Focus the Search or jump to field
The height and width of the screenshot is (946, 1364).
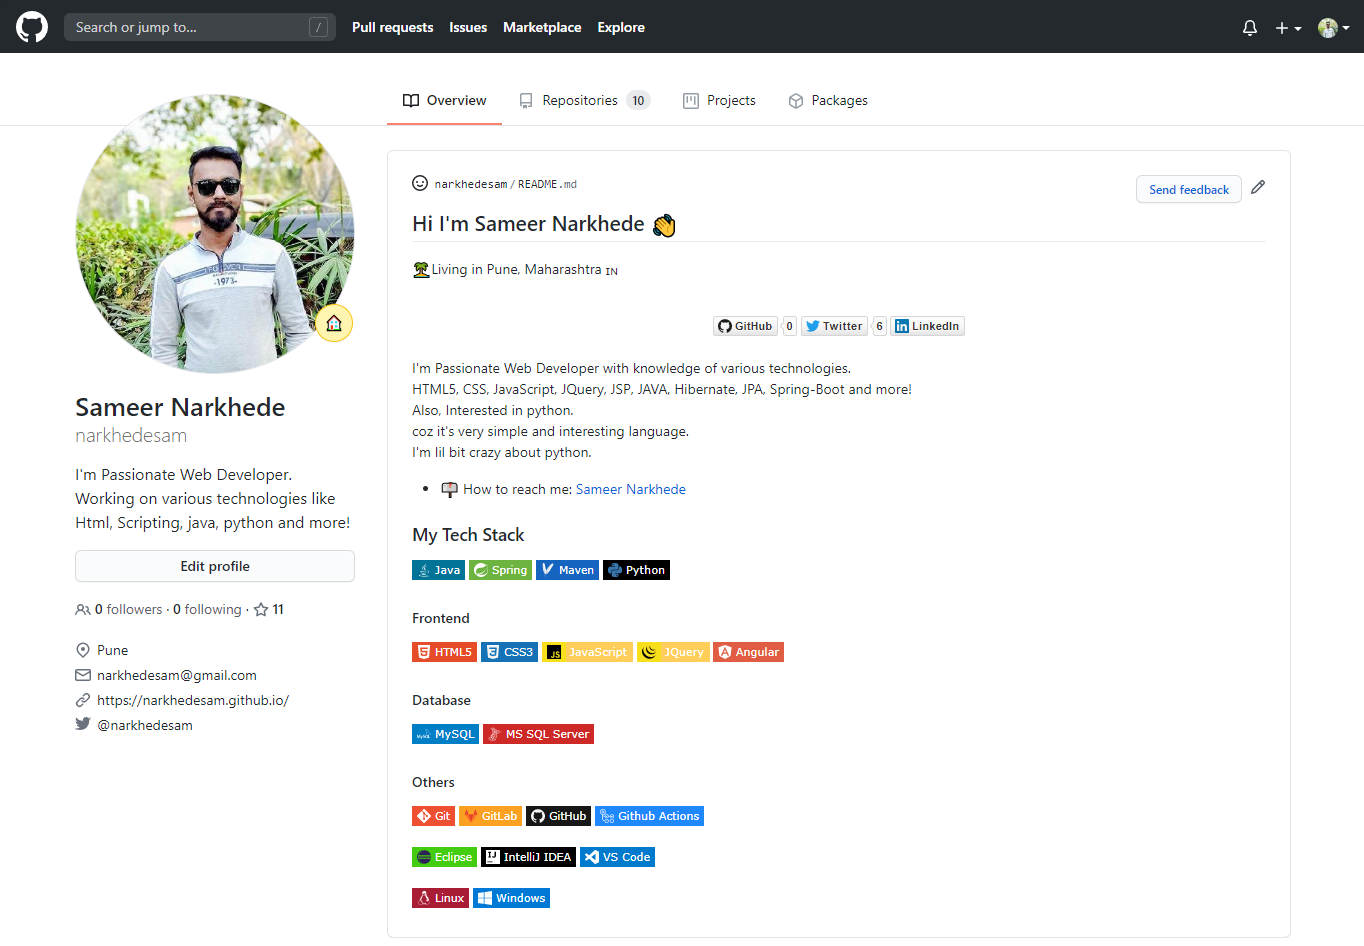coord(200,27)
